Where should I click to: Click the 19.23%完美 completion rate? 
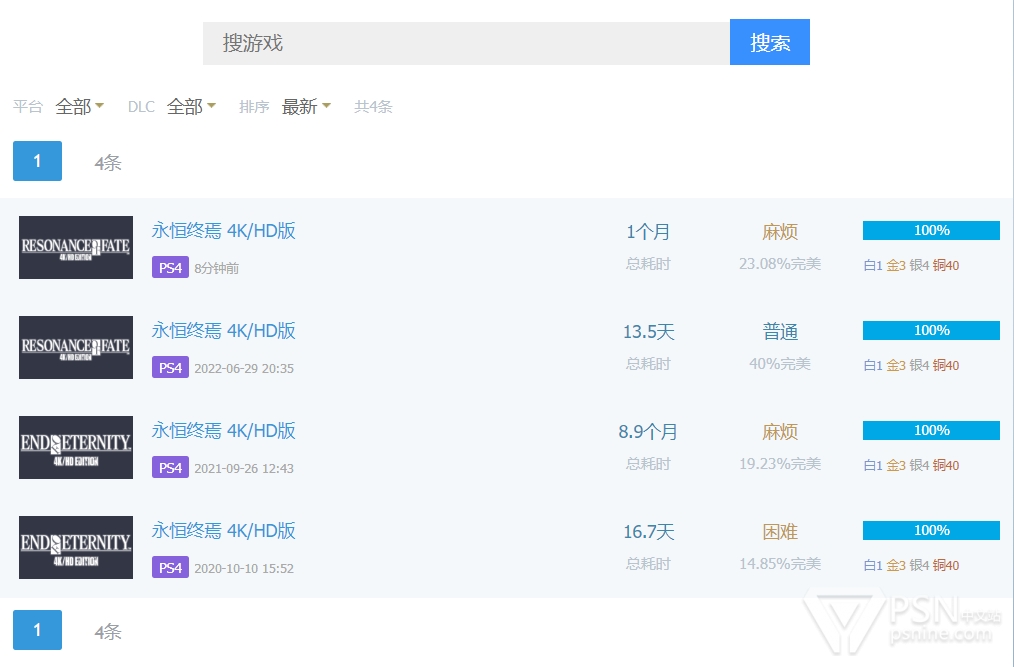(780, 464)
